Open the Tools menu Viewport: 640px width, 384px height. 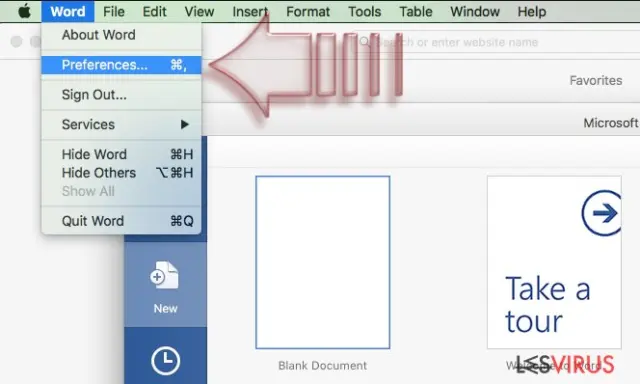(x=364, y=11)
